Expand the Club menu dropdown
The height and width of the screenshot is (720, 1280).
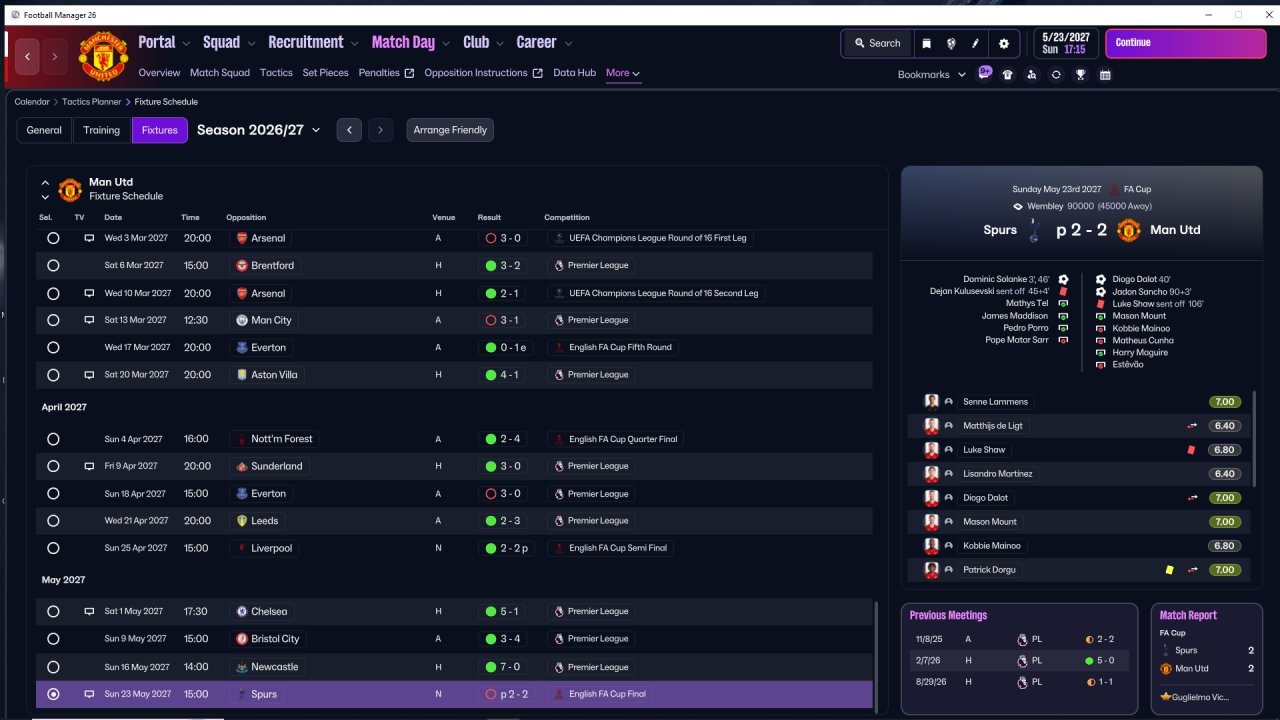pos(499,43)
